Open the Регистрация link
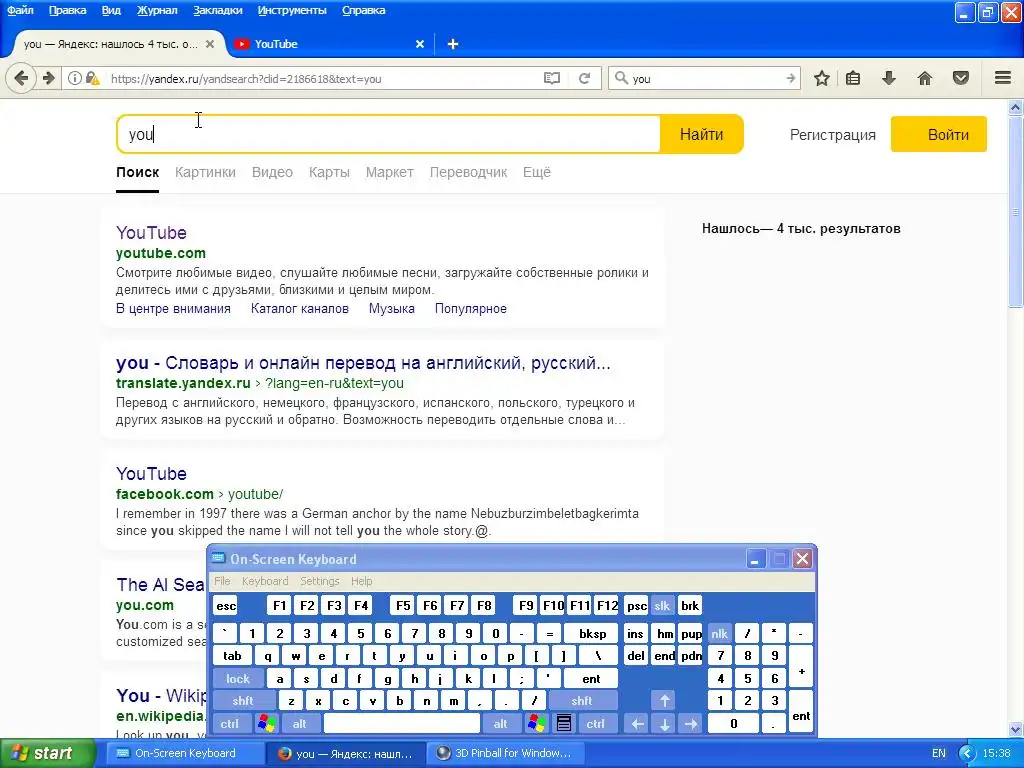This screenshot has height=768, width=1024. point(833,135)
